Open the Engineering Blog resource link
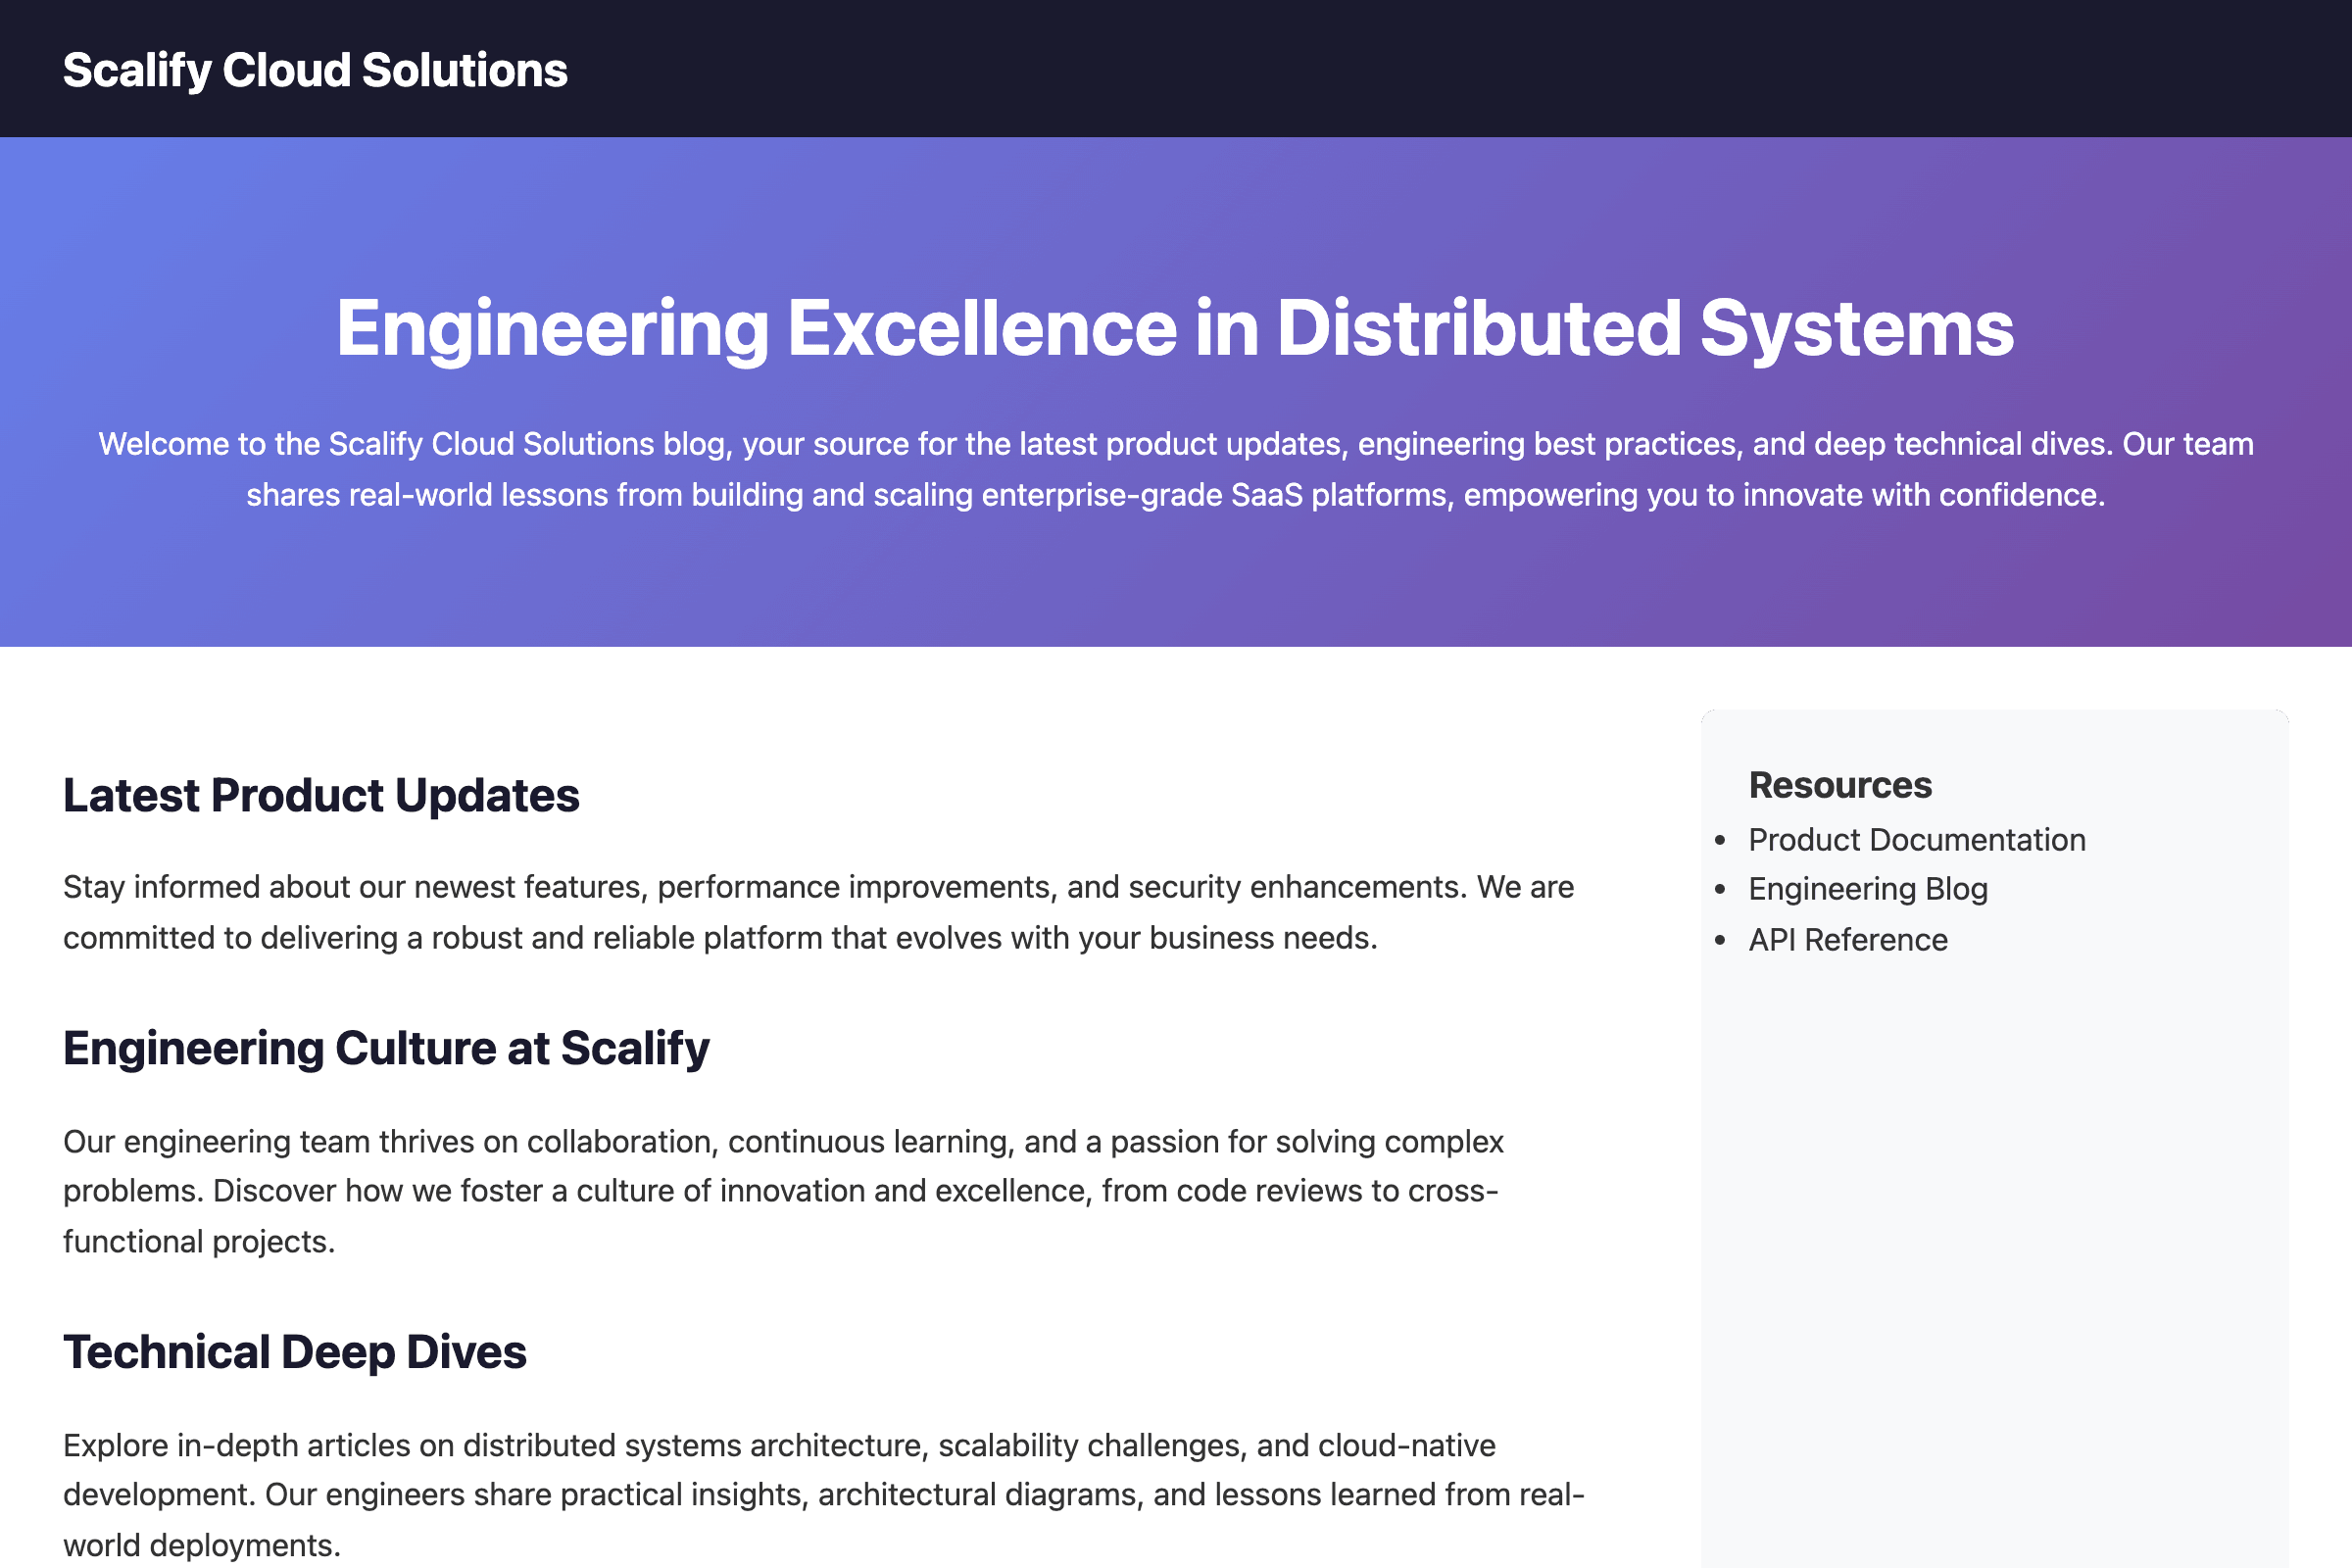 tap(1867, 889)
